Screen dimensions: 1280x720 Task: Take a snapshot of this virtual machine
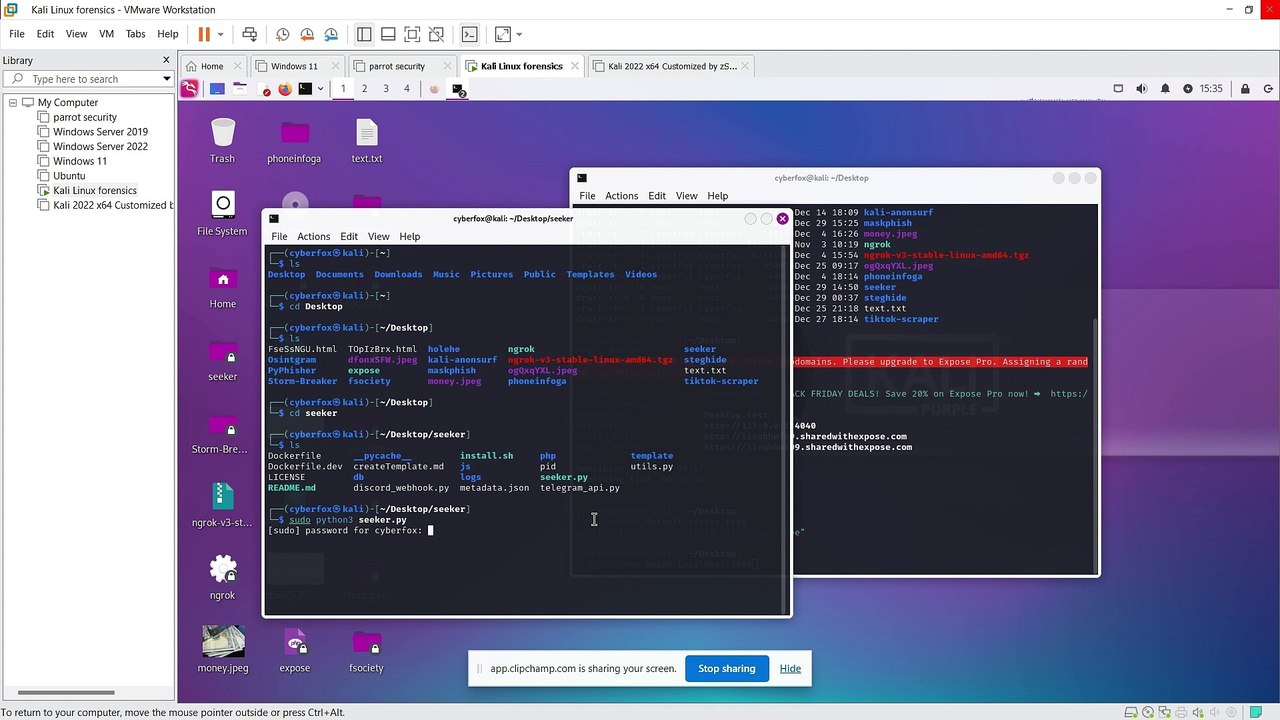click(283, 34)
